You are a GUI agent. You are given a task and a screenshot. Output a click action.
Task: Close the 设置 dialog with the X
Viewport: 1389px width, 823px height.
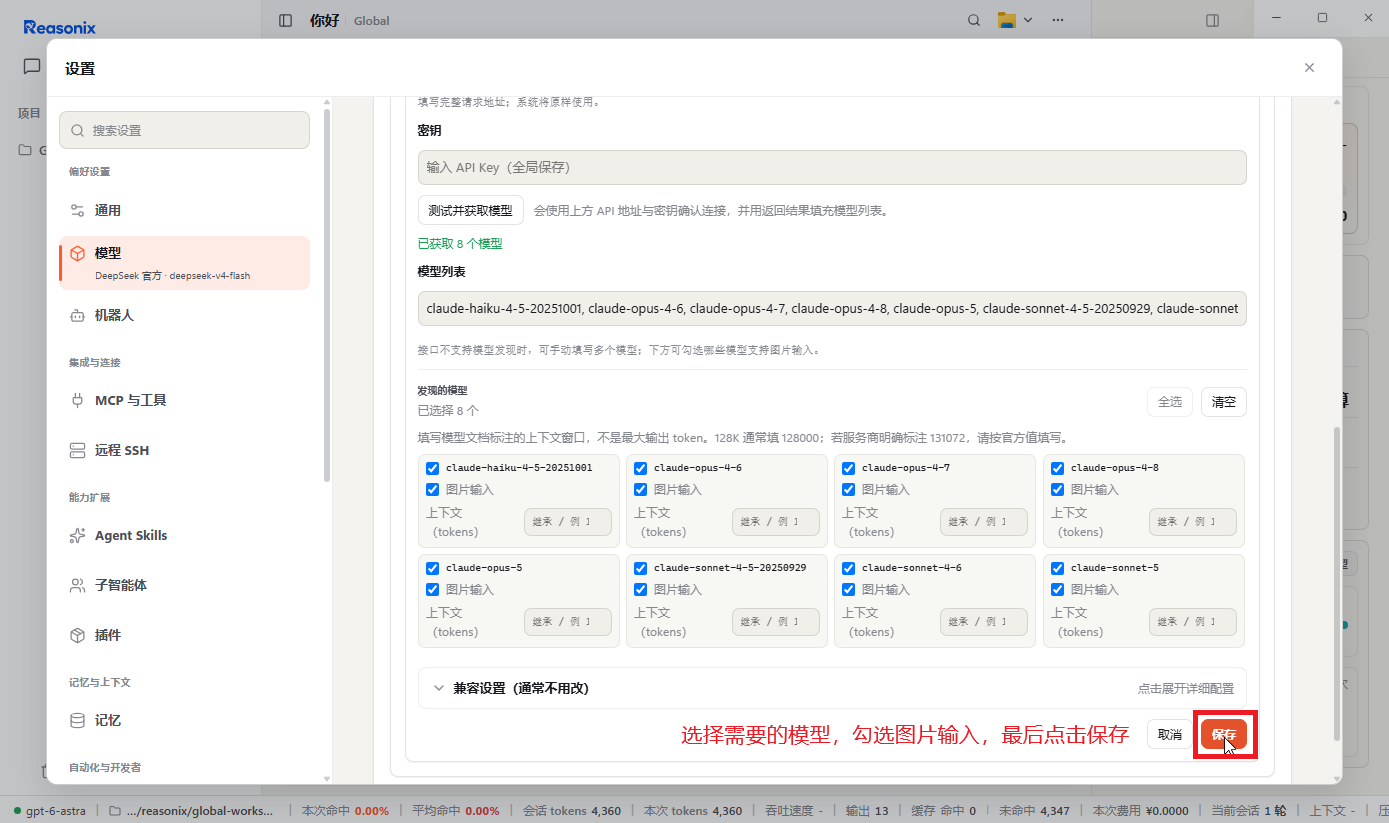[x=1309, y=68]
